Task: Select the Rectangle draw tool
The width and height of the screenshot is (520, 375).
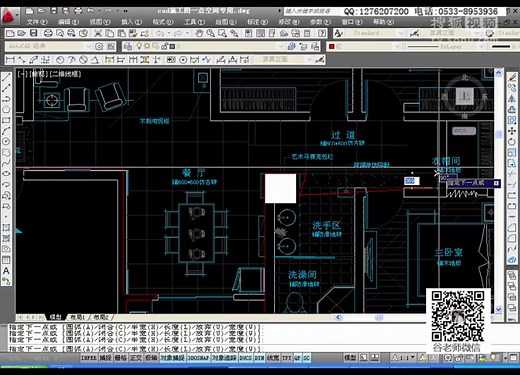Action: pos(6,120)
